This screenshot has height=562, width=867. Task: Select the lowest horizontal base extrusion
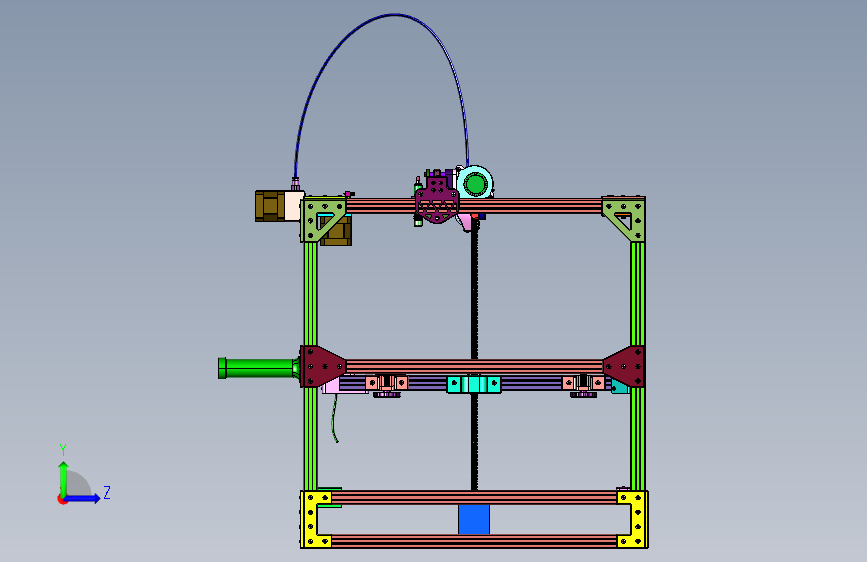(x=474, y=541)
